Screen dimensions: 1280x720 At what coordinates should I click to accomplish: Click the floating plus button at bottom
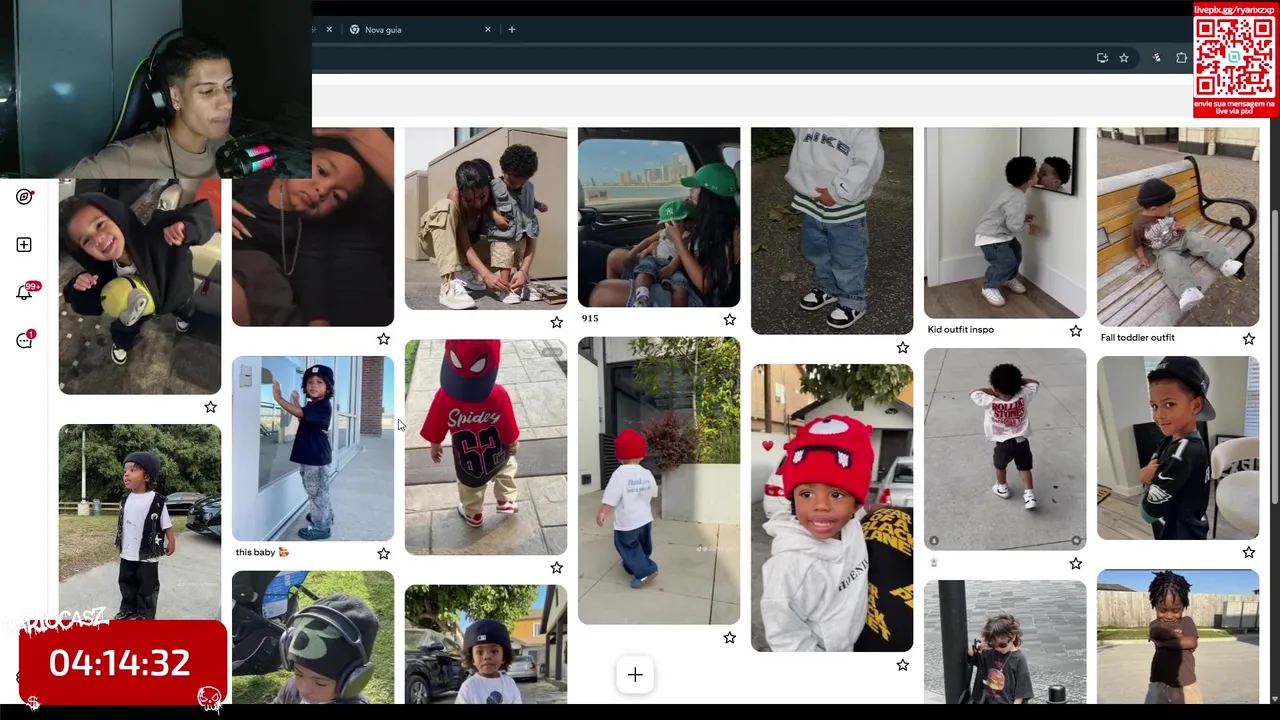tap(635, 675)
